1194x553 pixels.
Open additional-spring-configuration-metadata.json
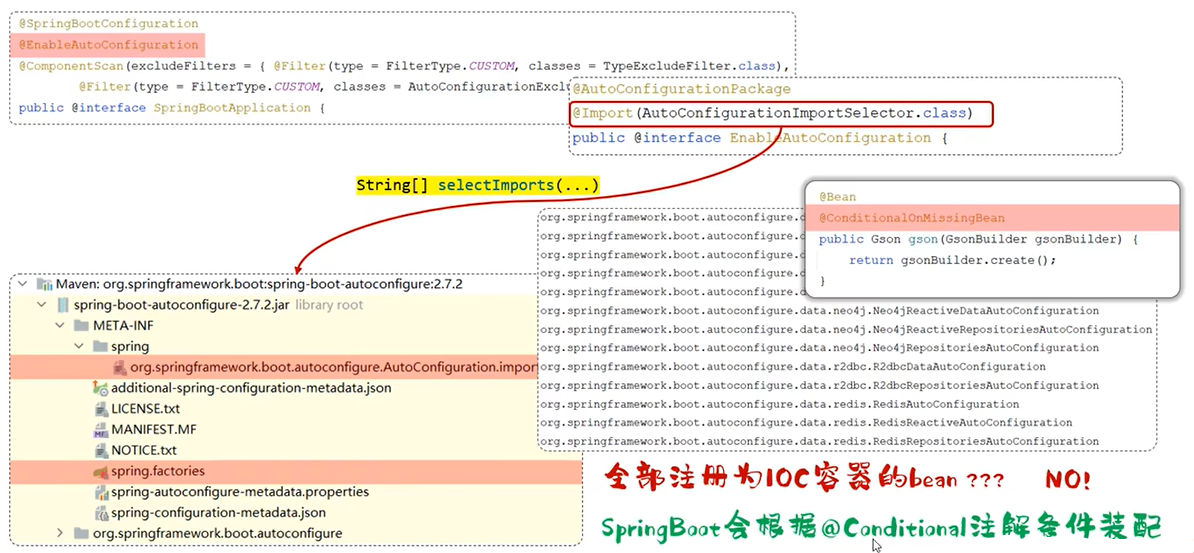click(x=251, y=388)
